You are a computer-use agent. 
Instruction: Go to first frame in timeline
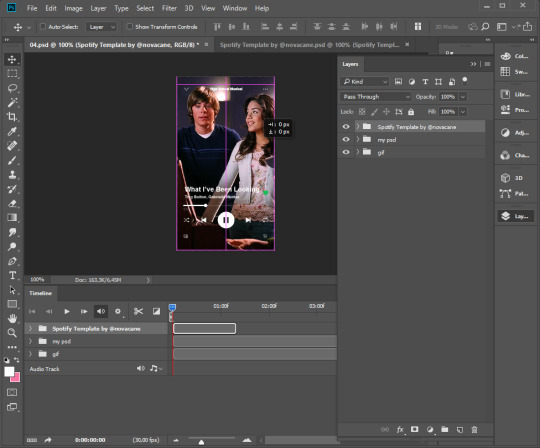(x=32, y=311)
